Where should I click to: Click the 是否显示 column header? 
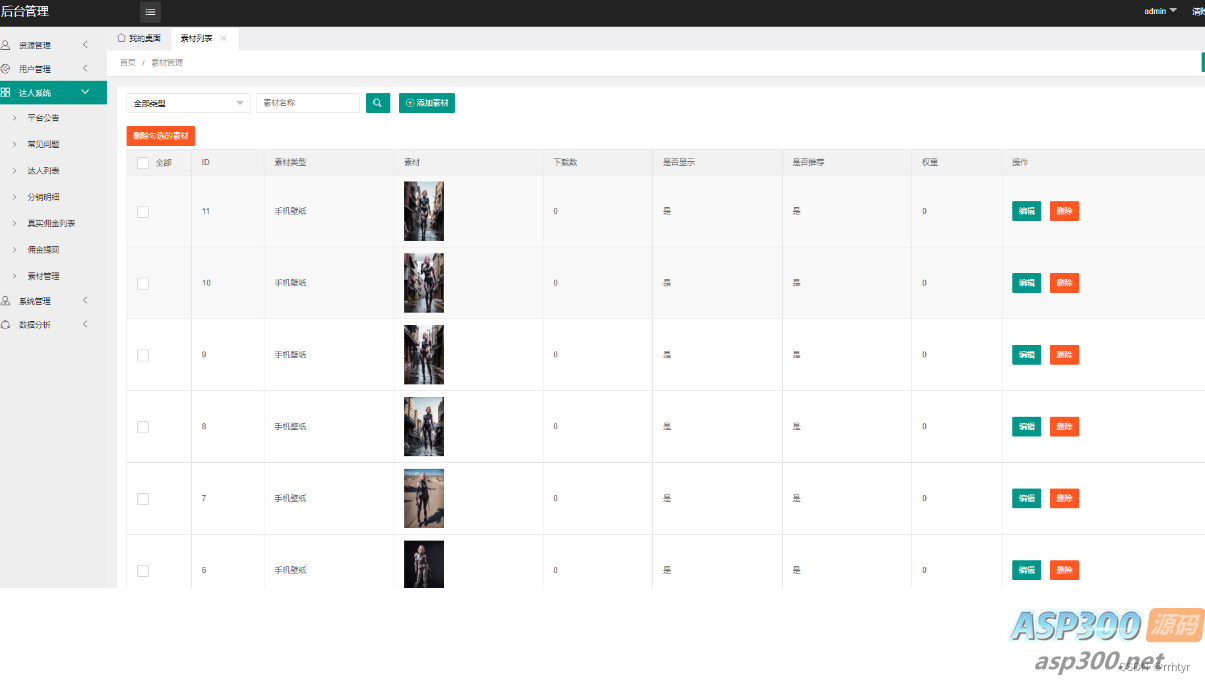click(679, 163)
